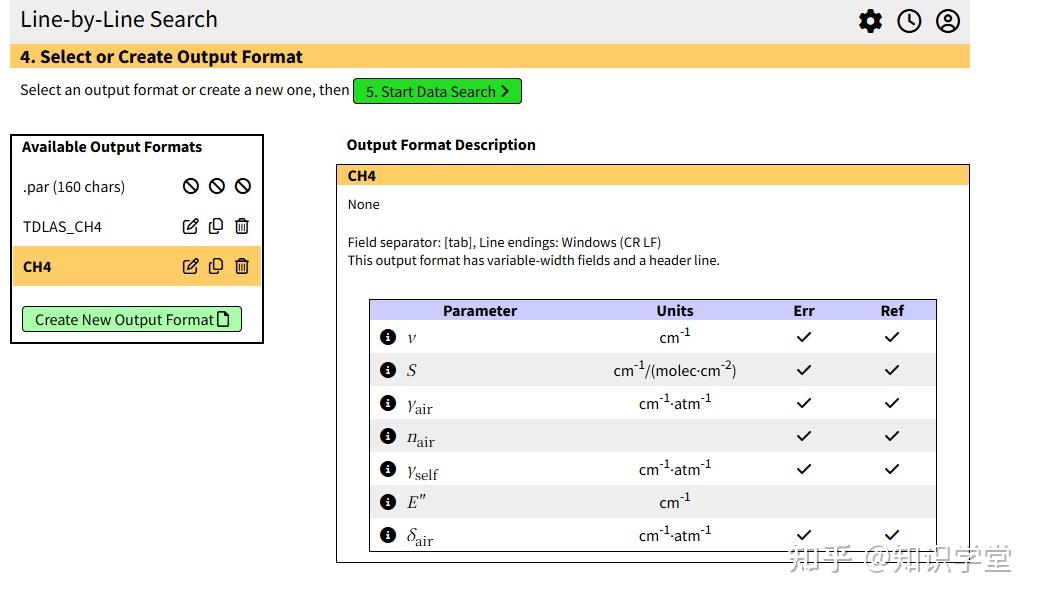
Task: Show info for the γ air parameter
Action: 388,403
